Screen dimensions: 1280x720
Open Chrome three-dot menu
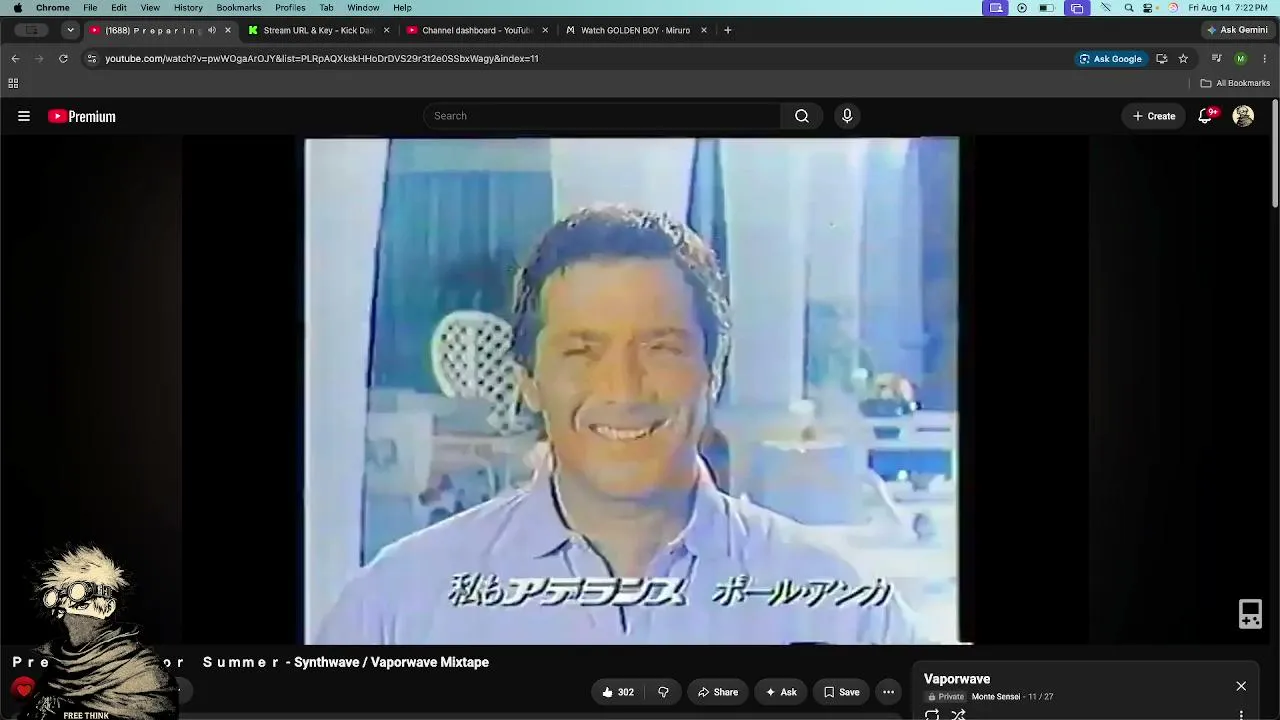(x=1265, y=59)
